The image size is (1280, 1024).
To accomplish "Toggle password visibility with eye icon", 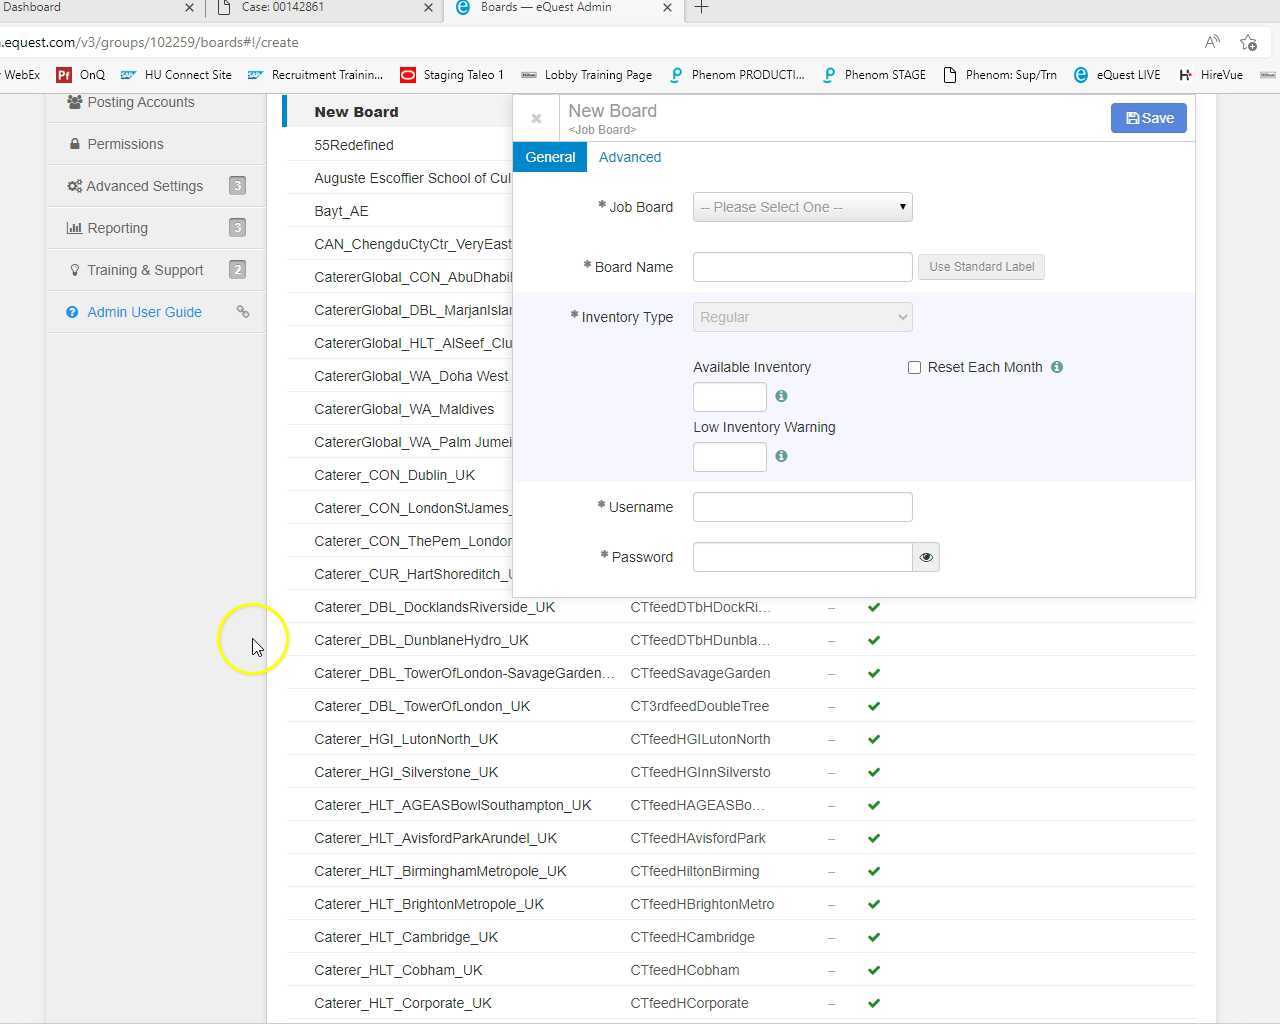I will [x=926, y=557].
